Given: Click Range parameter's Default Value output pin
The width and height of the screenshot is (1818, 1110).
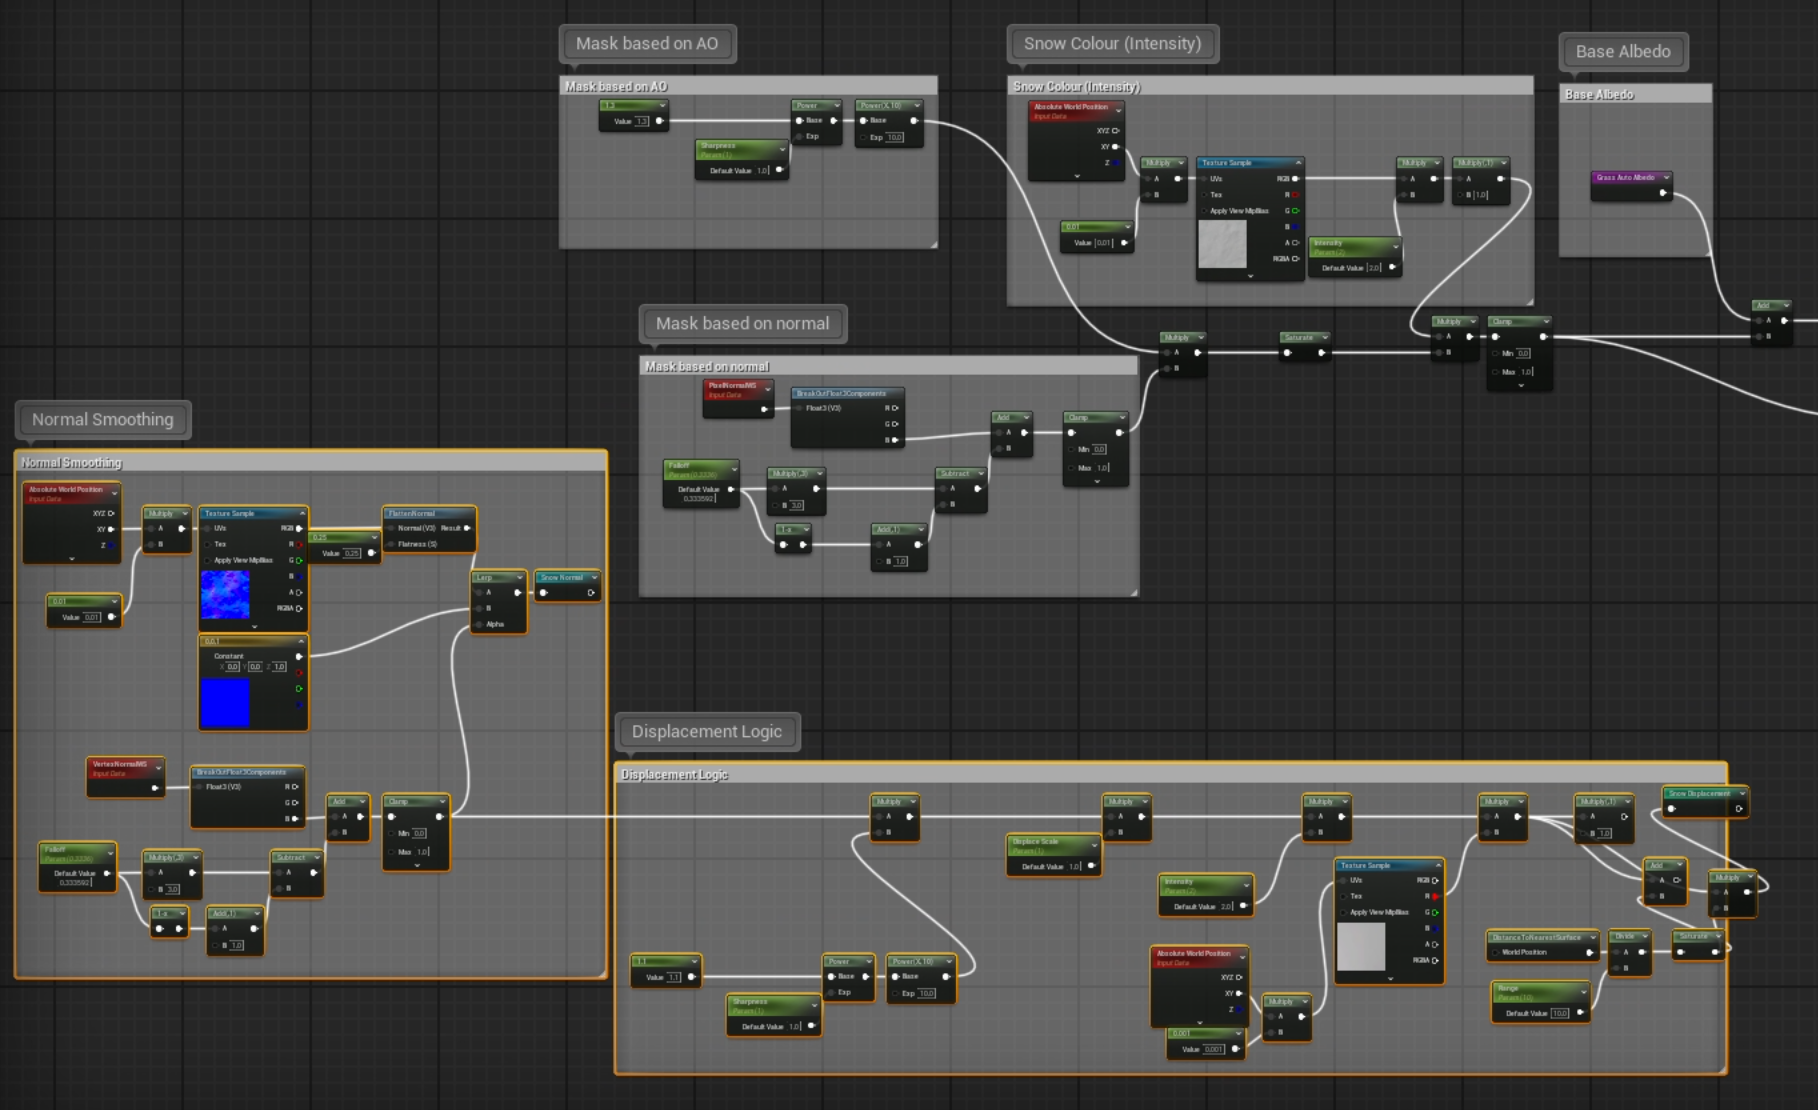Looking at the screenshot, I should click(x=1580, y=1013).
